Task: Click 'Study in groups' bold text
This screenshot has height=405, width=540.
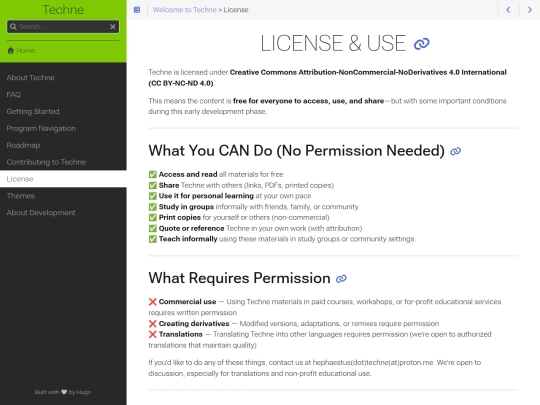Action: [x=186, y=207]
